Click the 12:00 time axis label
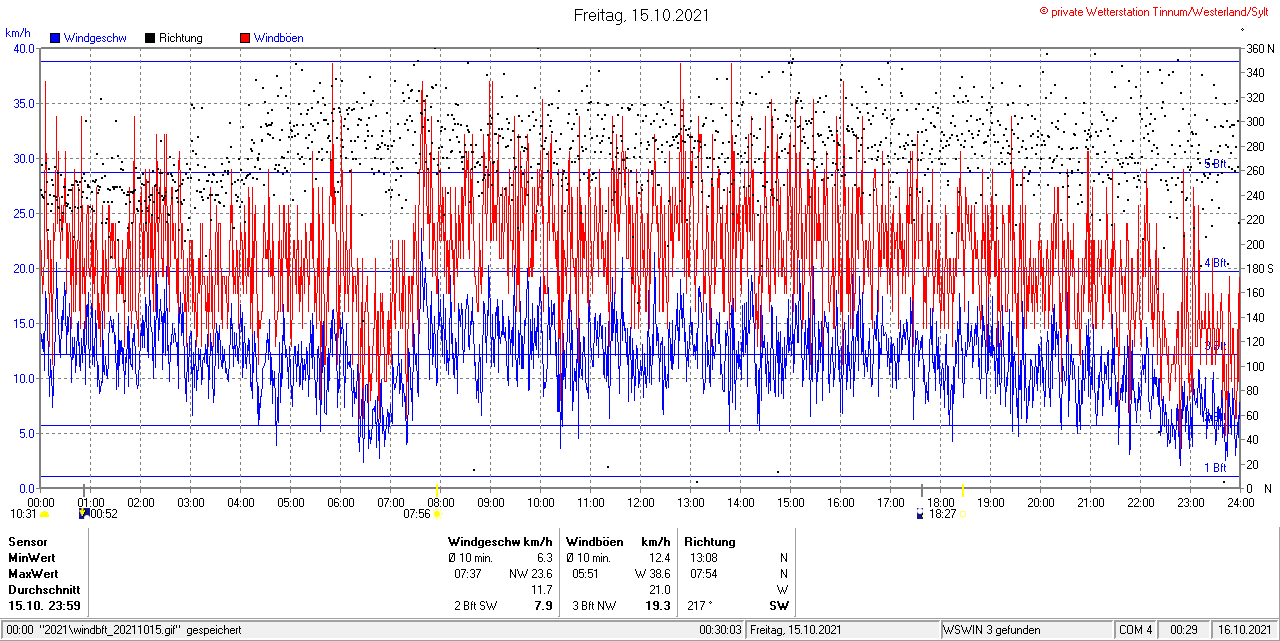Viewport: 1280px width, 641px height. click(641, 502)
